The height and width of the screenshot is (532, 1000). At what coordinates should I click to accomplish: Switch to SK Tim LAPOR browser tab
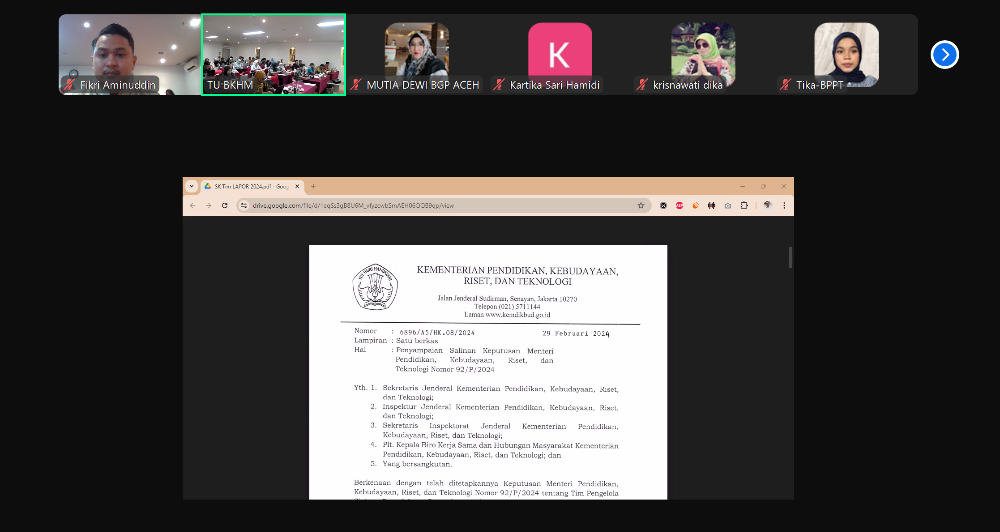pyautogui.click(x=251, y=186)
